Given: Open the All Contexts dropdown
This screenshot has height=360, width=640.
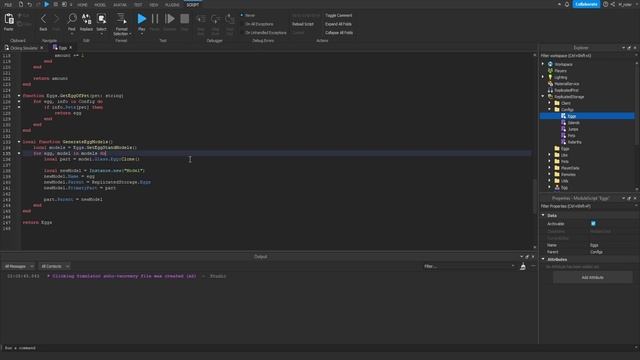Looking at the screenshot, I should click(54, 267).
